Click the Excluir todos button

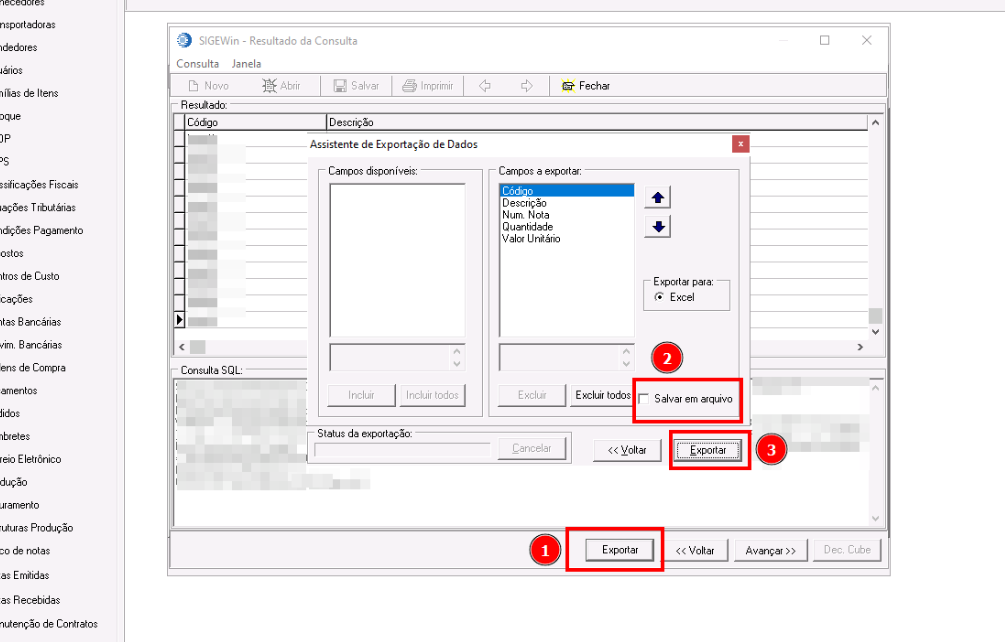602,395
